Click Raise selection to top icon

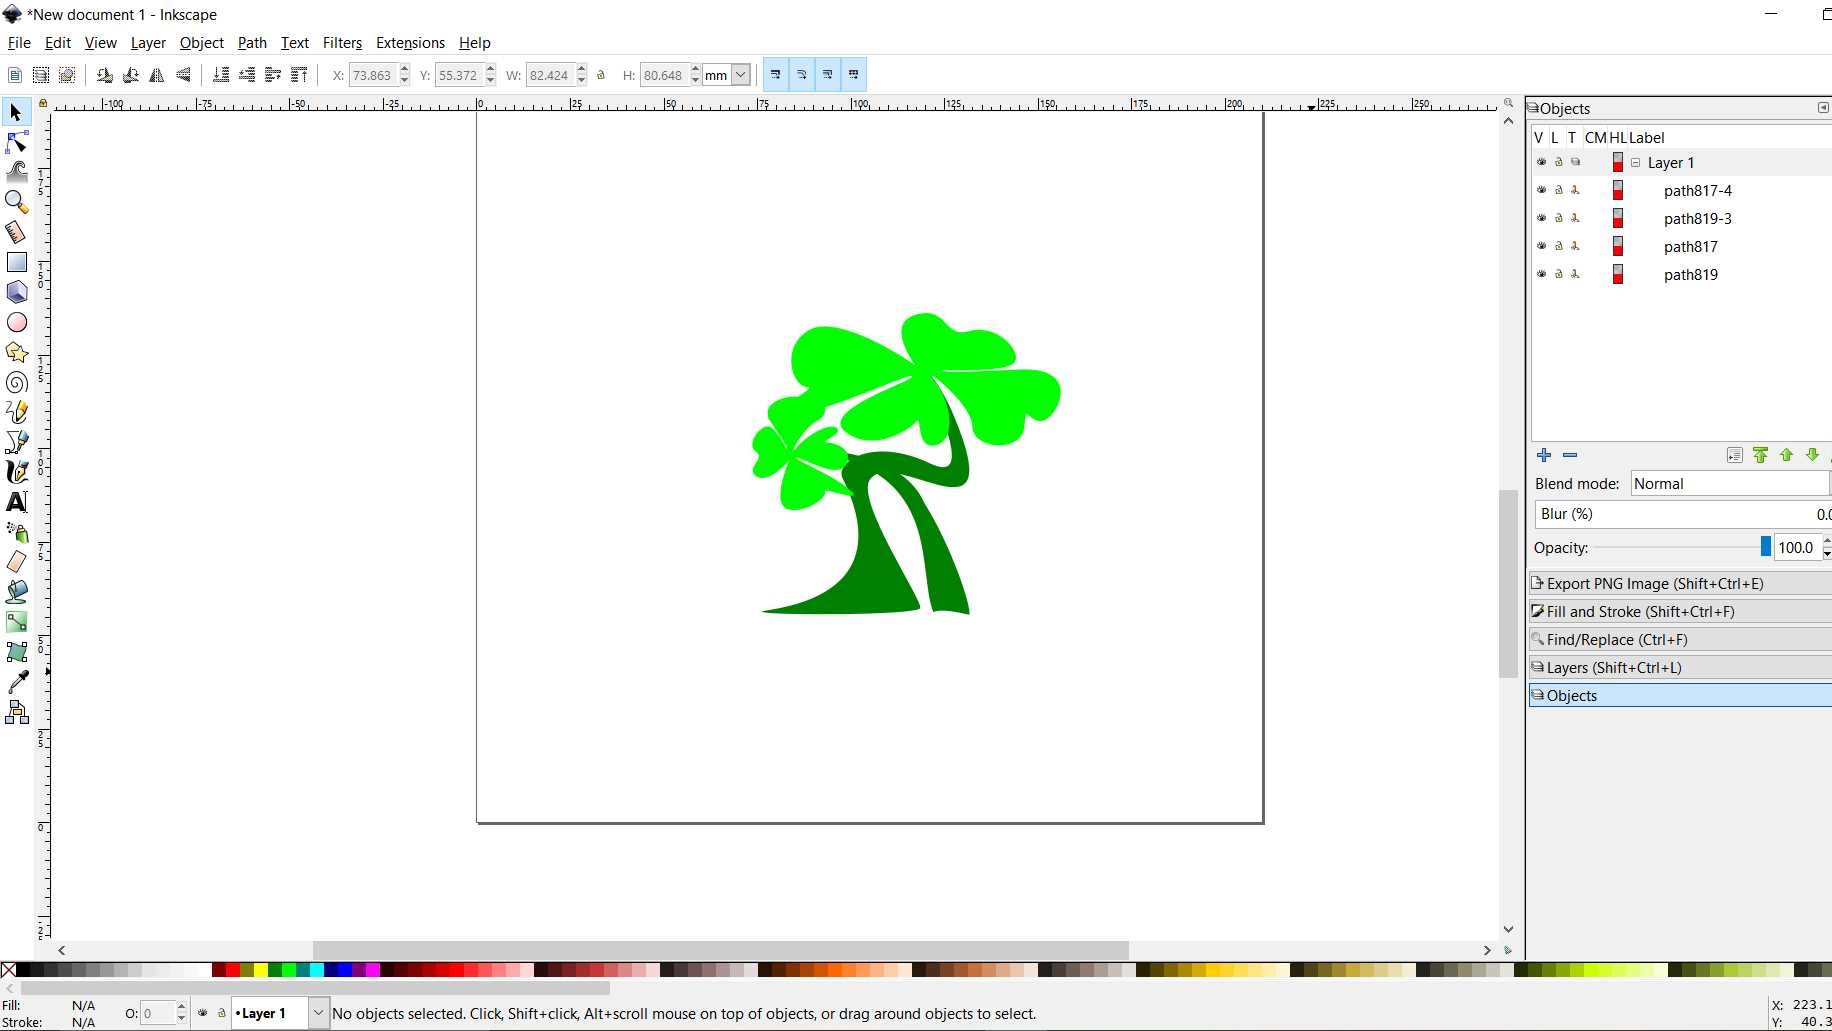coord(299,75)
